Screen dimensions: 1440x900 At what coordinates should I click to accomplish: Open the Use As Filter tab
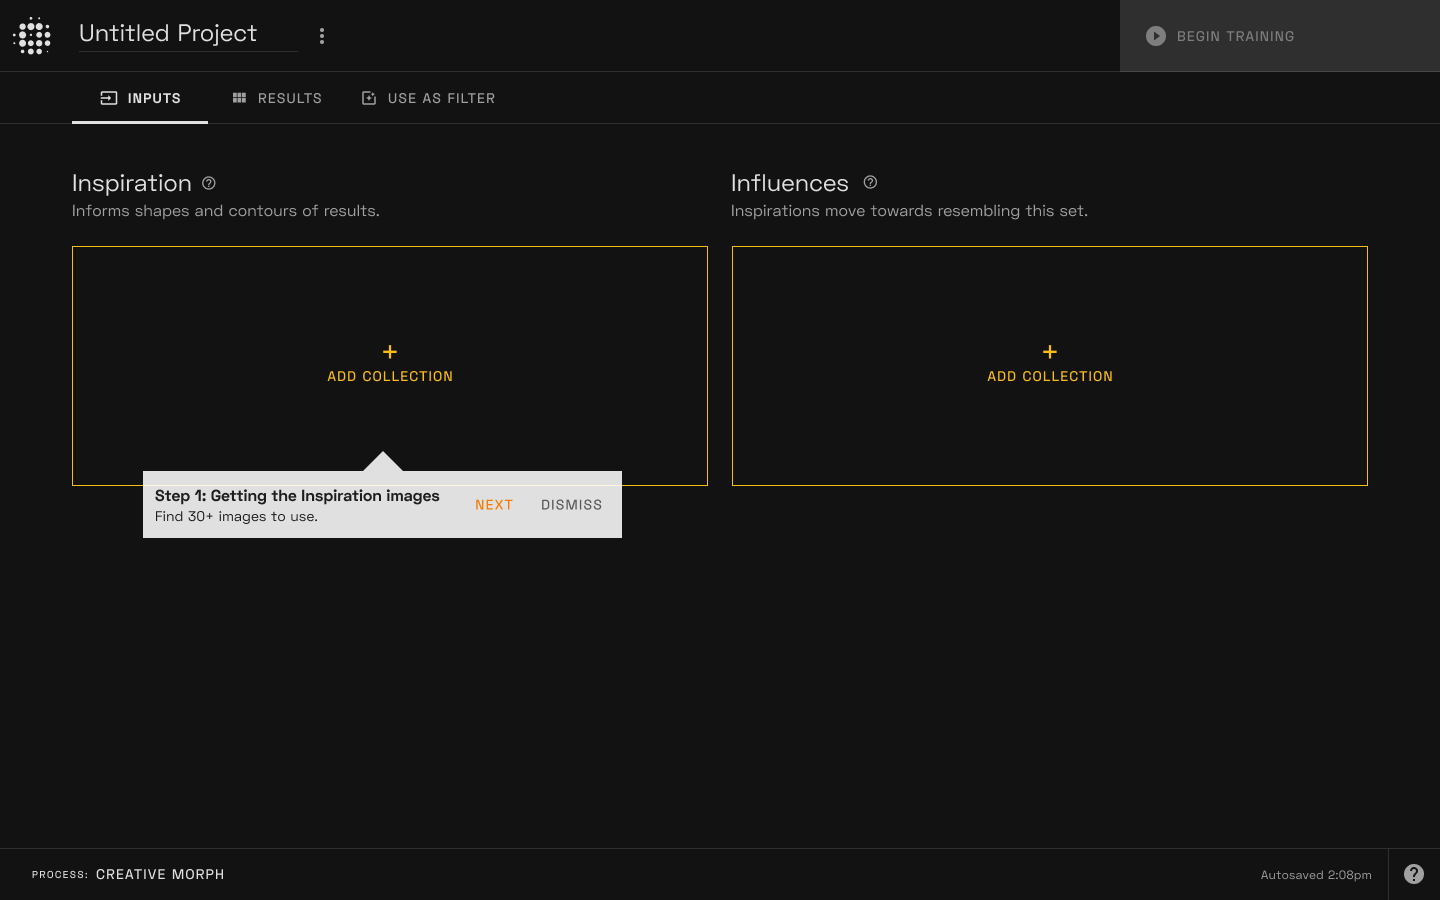tap(428, 98)
